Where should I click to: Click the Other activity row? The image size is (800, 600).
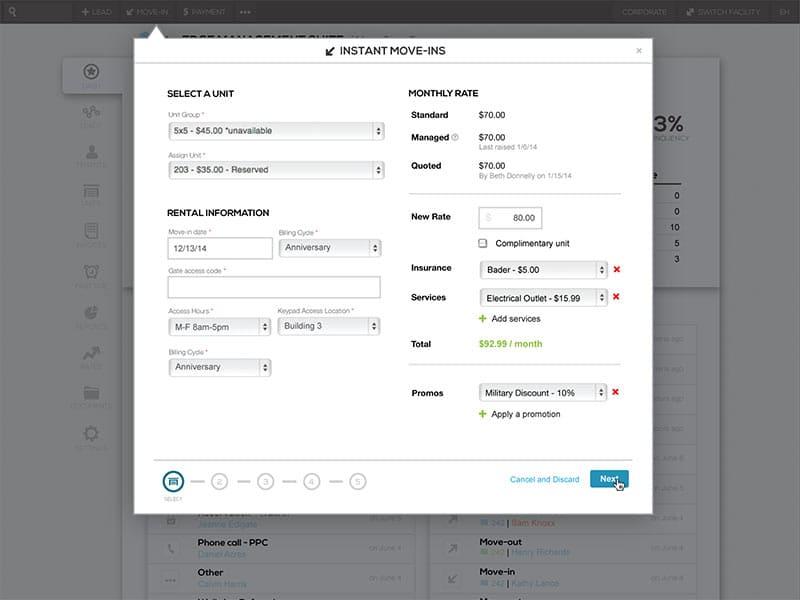282,579
